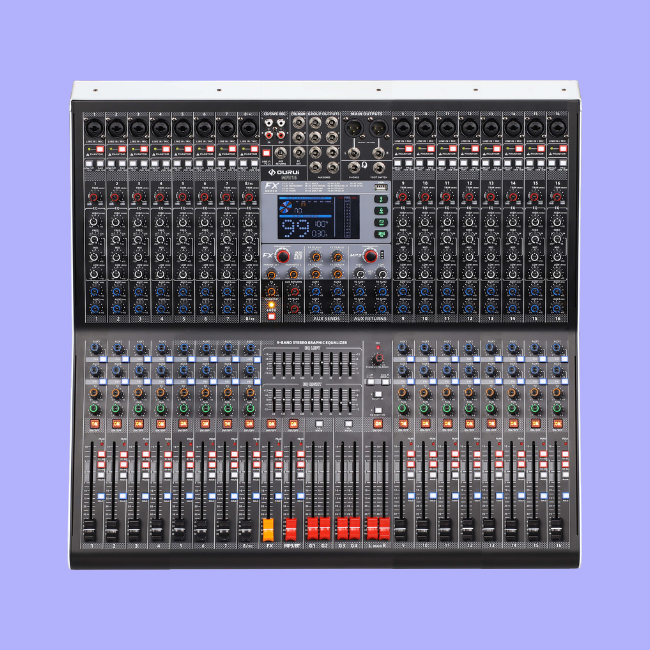Grab the channel 1 fader cap
This screenshot has width=650, height=650.
pyautogui.click(x=90, y=530)
